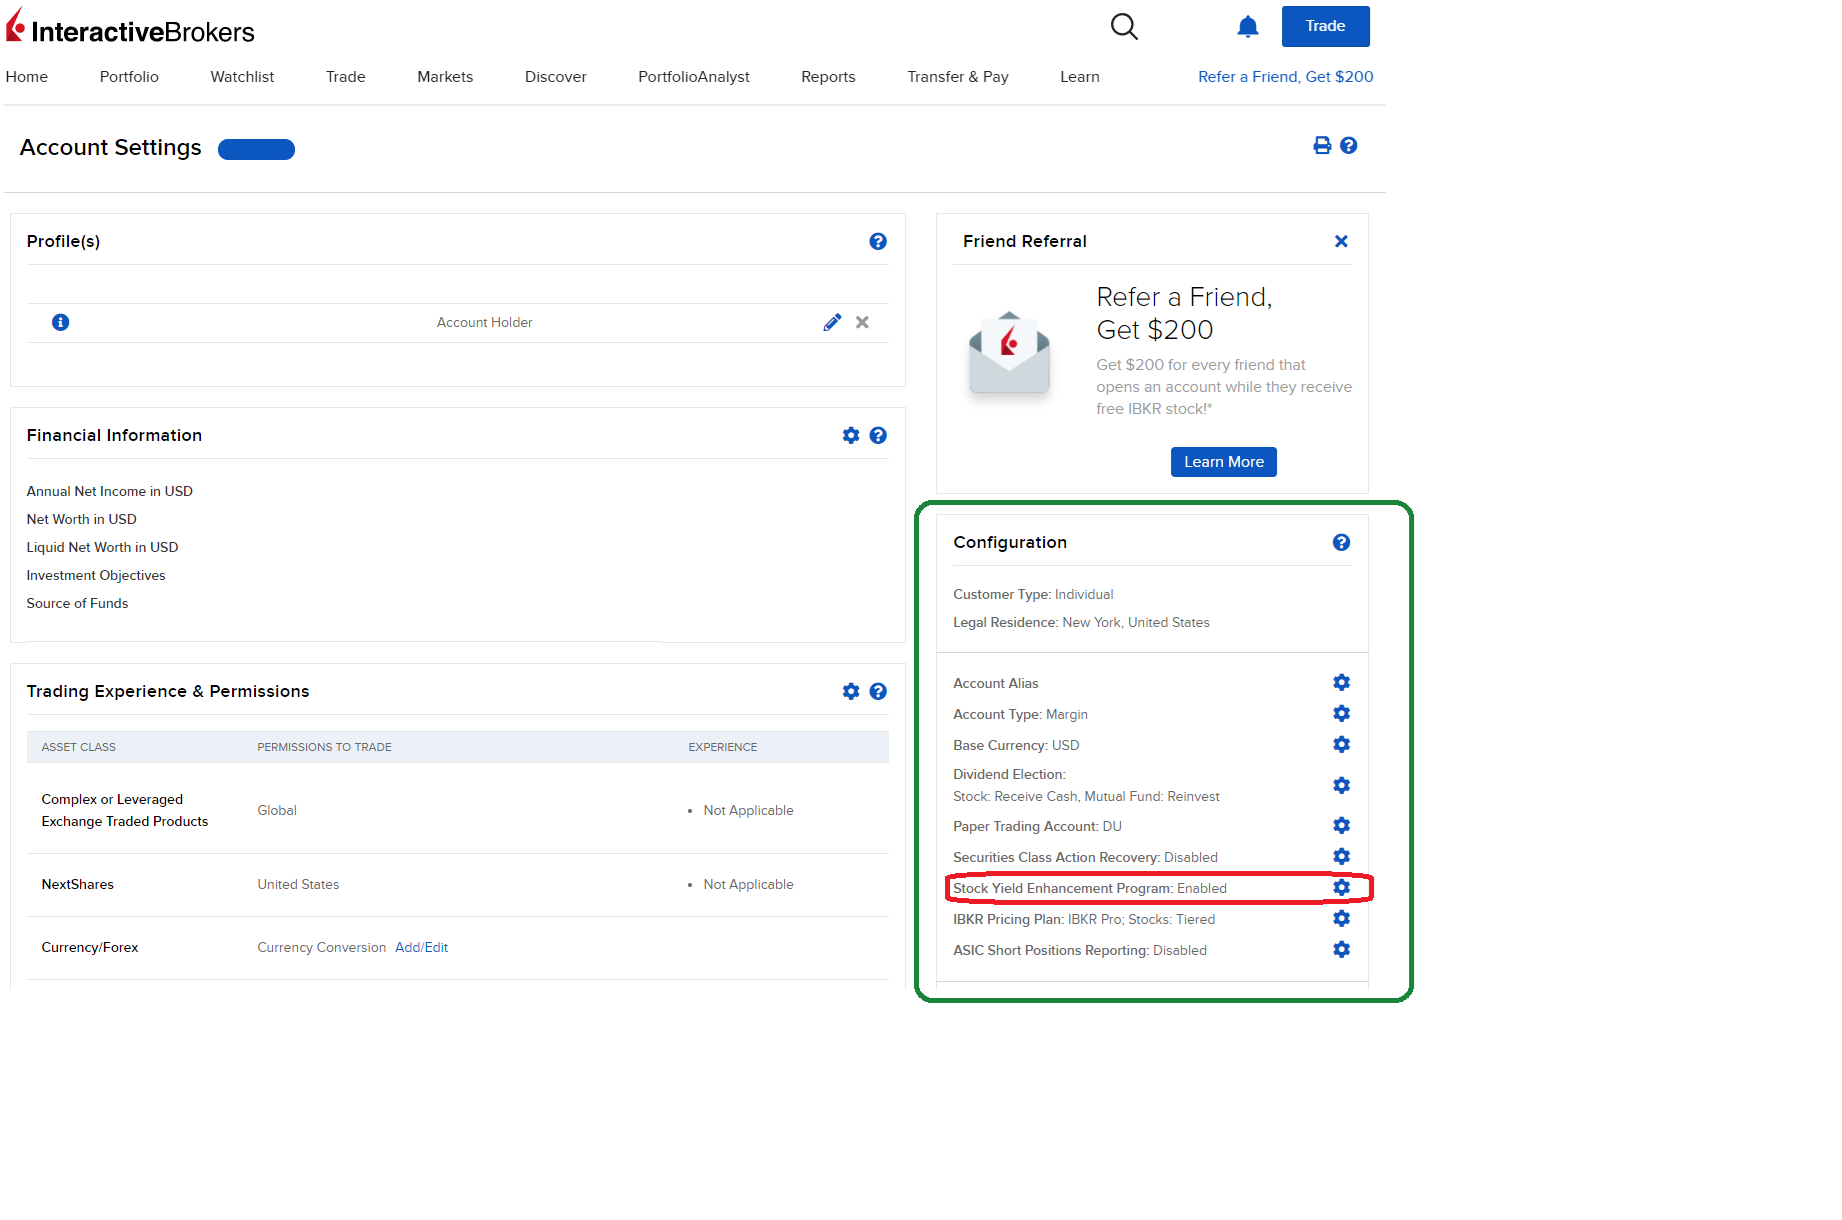This screenshot has height=1220, width=1842.
Task: Open Trading Experience & Permissions gear
Action: coord(851,691)
